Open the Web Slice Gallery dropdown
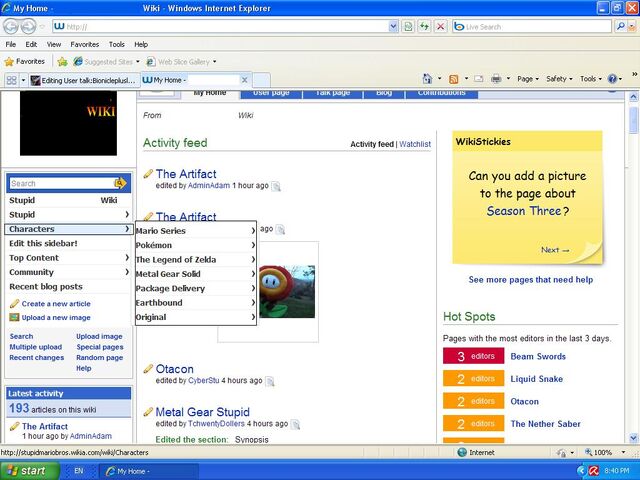 214,62
